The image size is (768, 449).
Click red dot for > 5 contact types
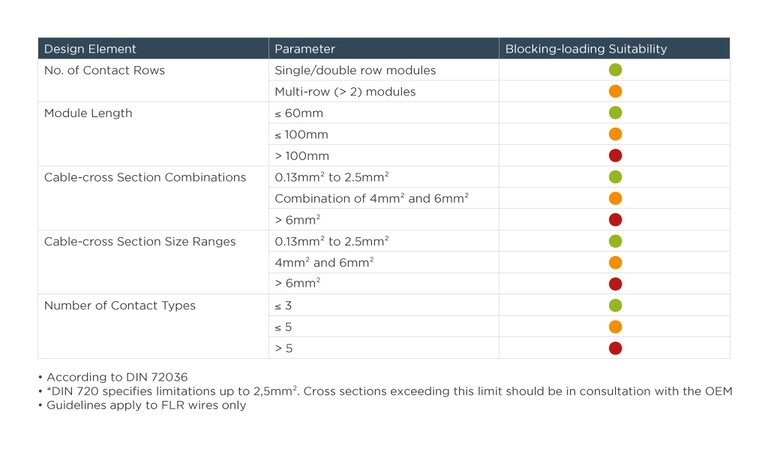(615, 348)
